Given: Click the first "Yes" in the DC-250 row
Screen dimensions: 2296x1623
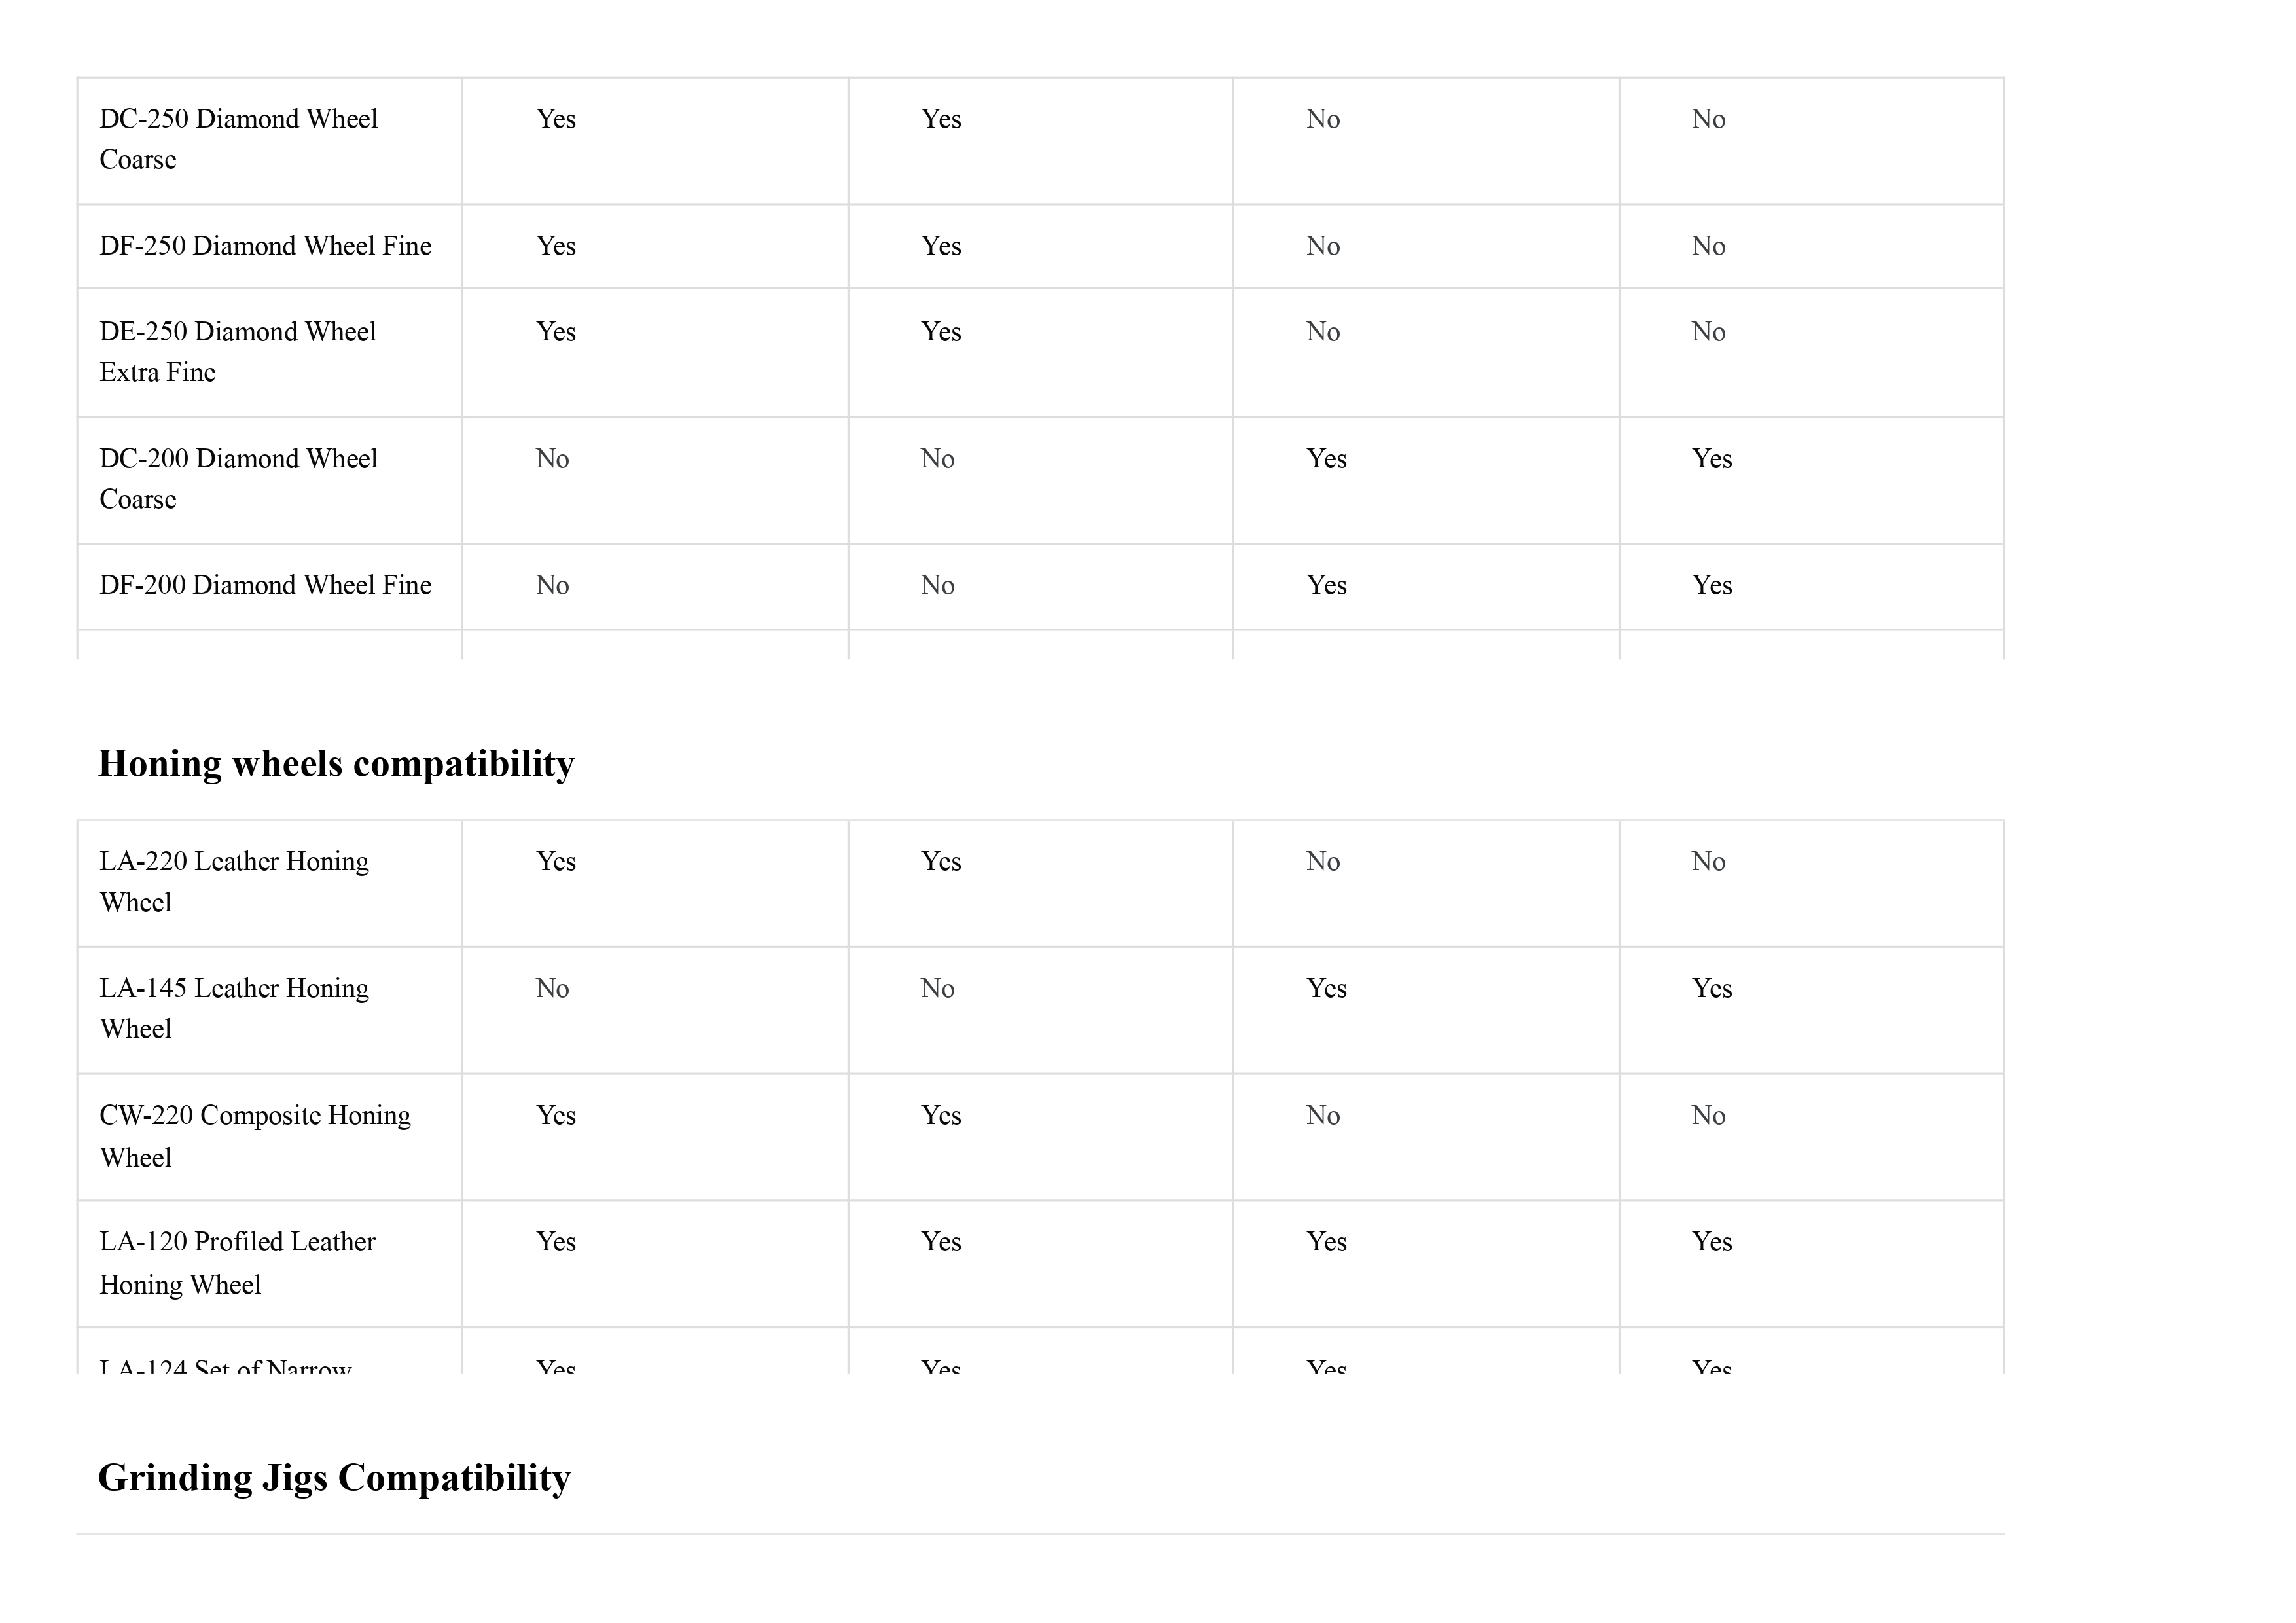Looking at the screenshot, I should (x=556, y=119).
